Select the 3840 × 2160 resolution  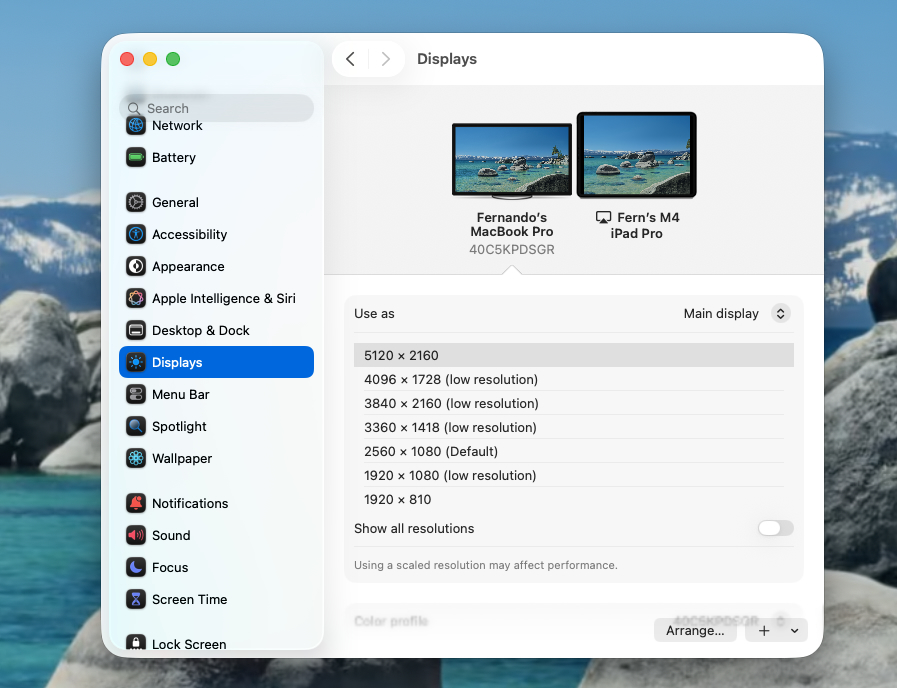point(451,403)
